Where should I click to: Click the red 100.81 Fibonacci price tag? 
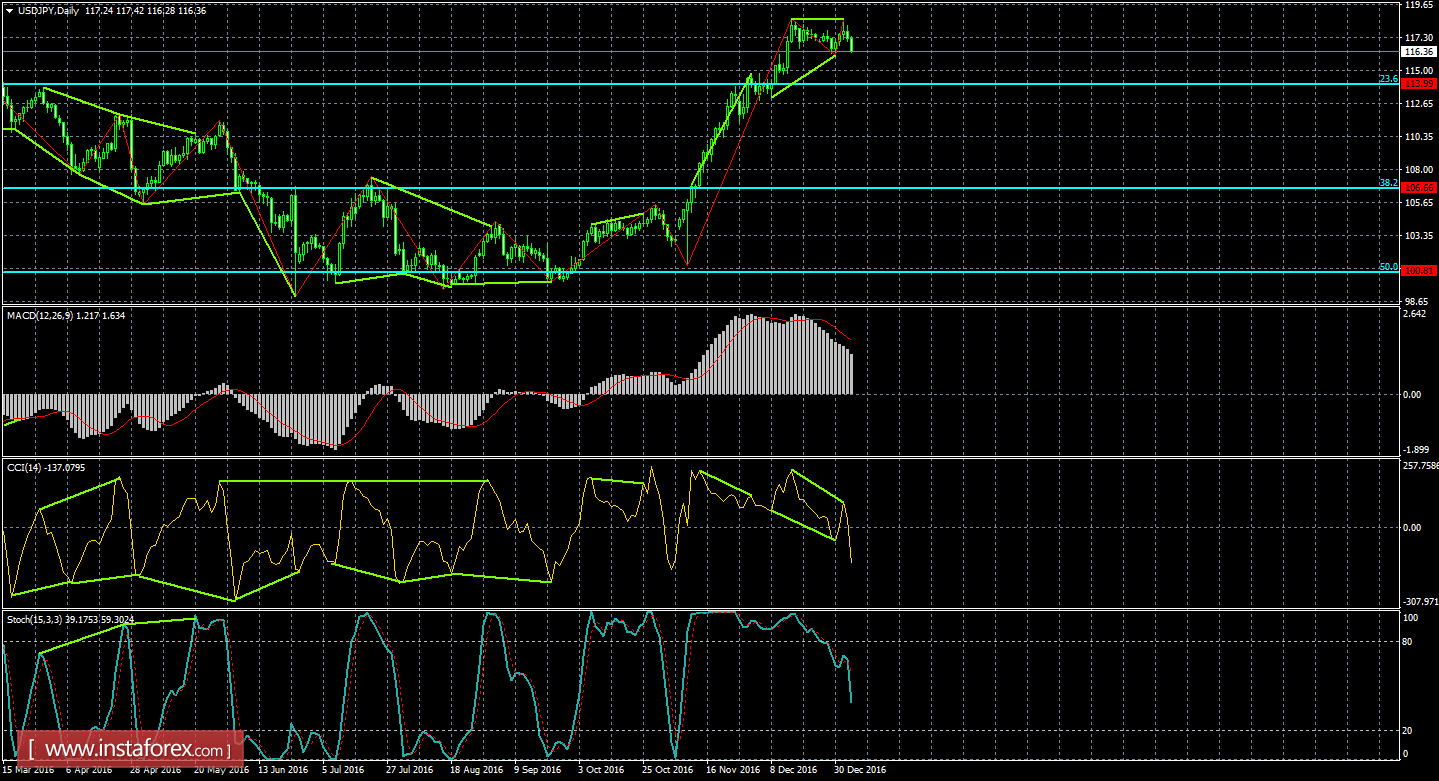tap(1418, 271)
